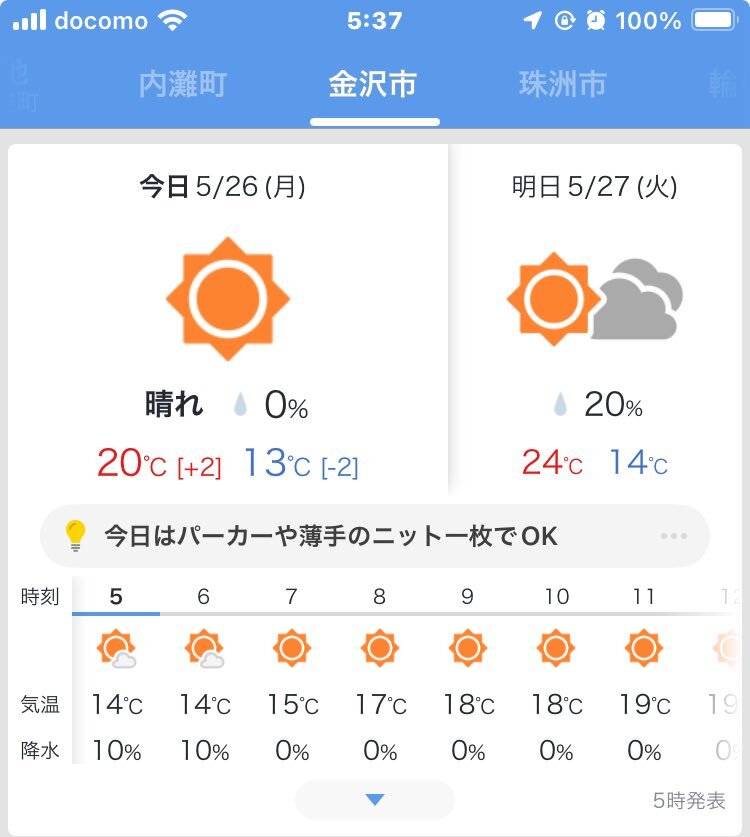
Task: Switch to the 内灘町 tab
Action: [x=183, y=84]
